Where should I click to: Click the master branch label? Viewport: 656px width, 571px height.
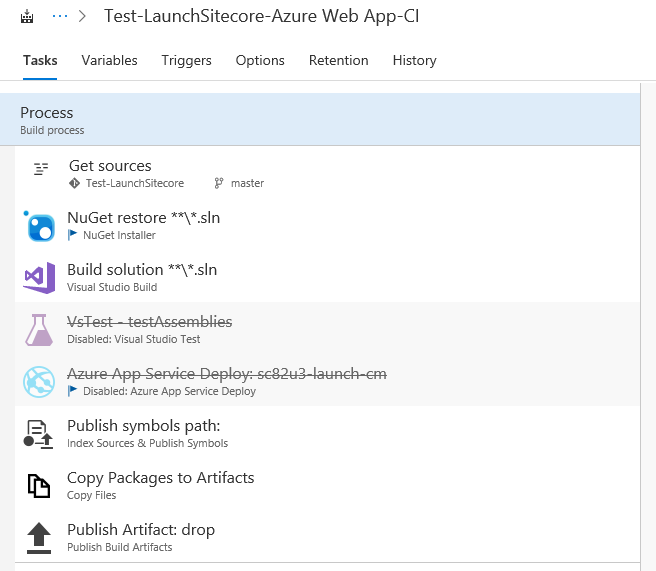coord(247,183)
